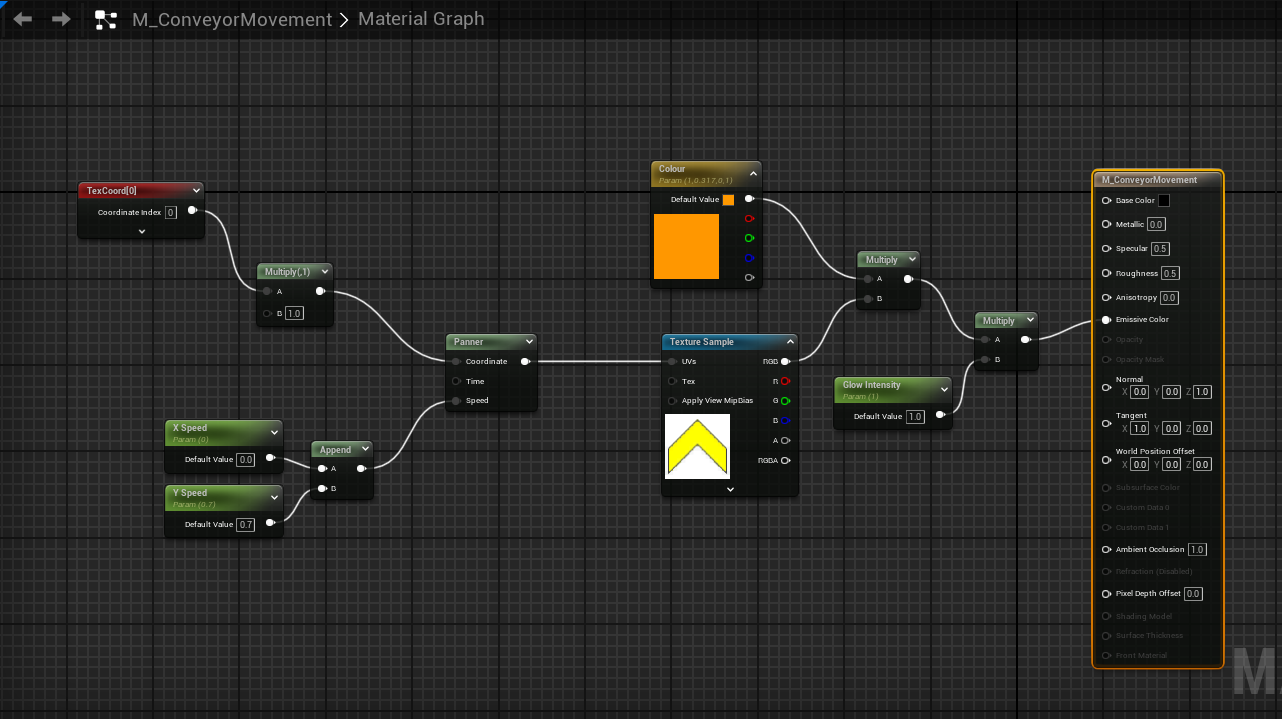Click the Multiply(,1) output pin

(x=320, y=292)
